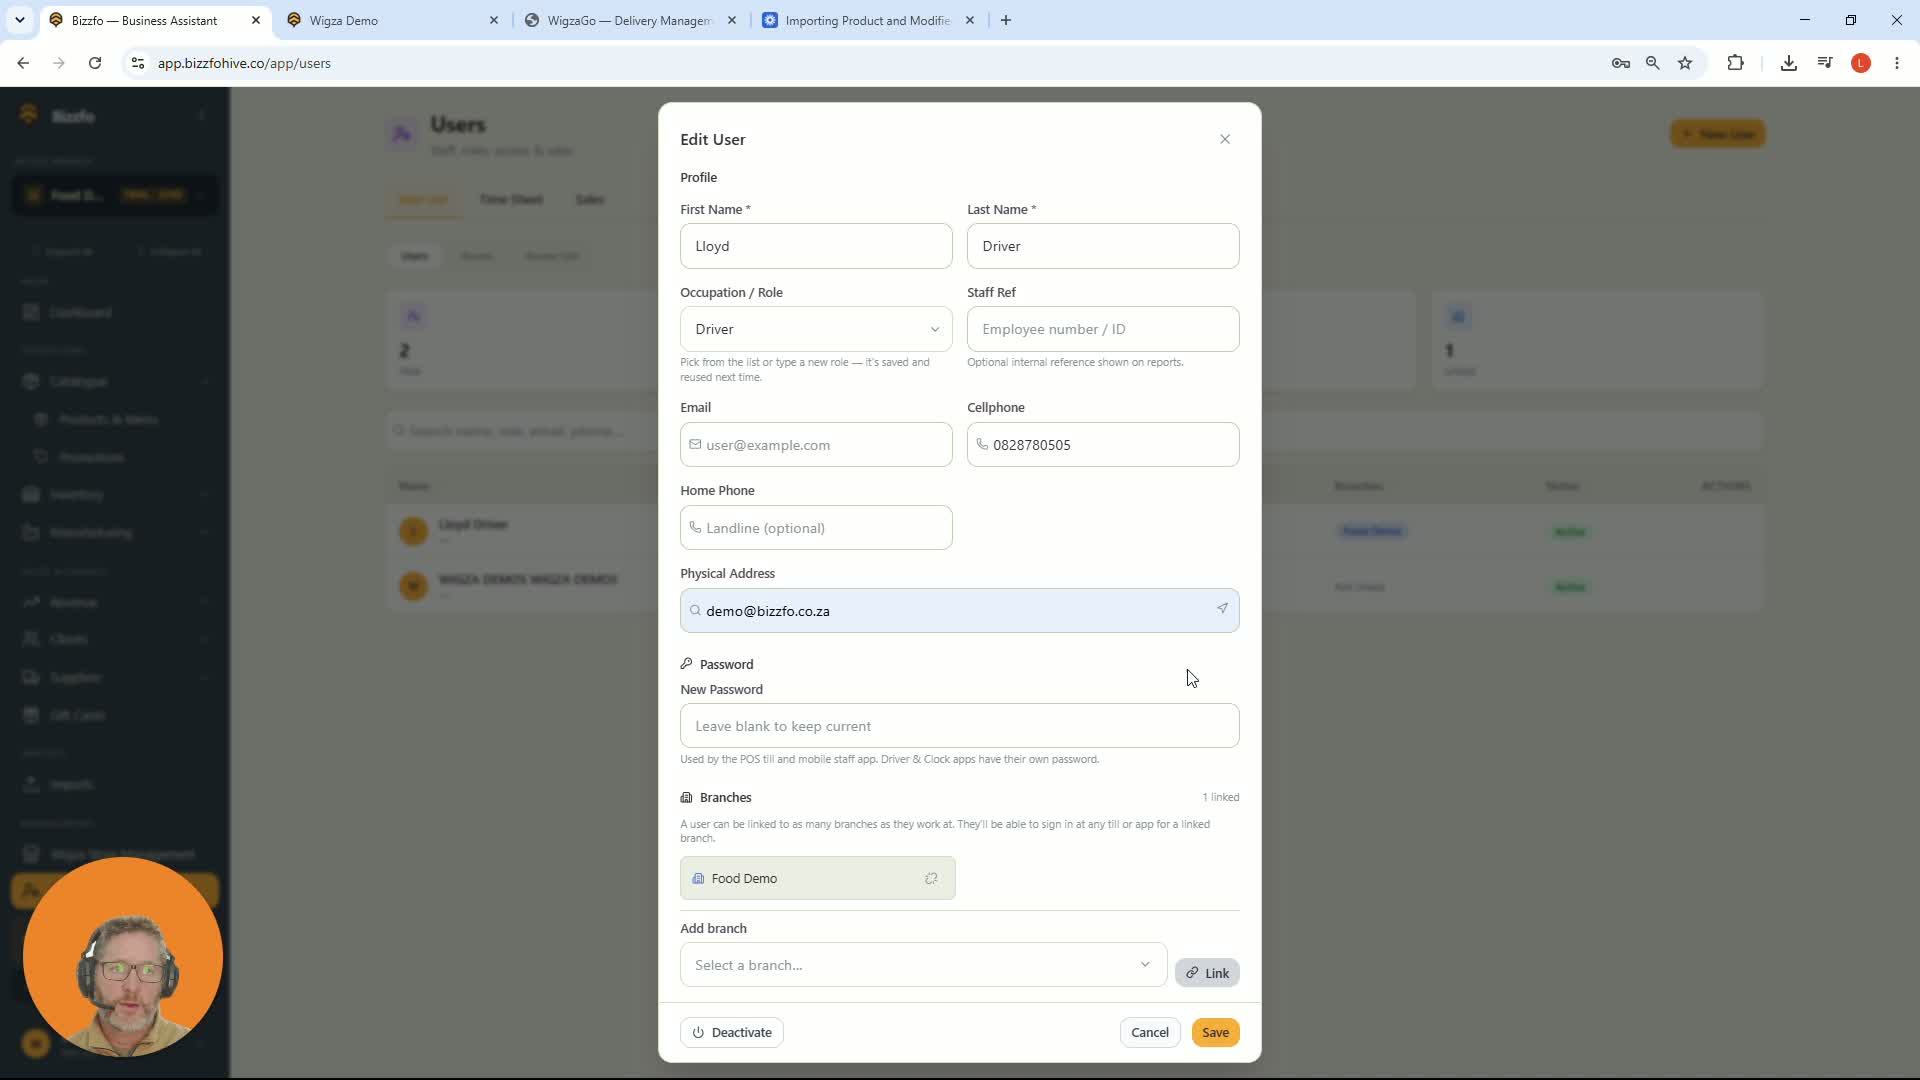This screenshot has width=1920, height=1080.
Task: Open the tab search dropdown arrow
Action: click(19, 20)
